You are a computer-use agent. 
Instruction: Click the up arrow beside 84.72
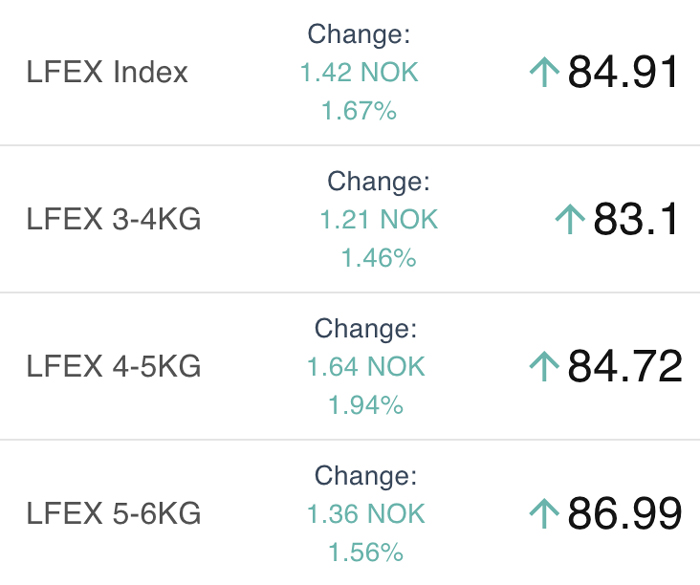(x=544, y=366)
